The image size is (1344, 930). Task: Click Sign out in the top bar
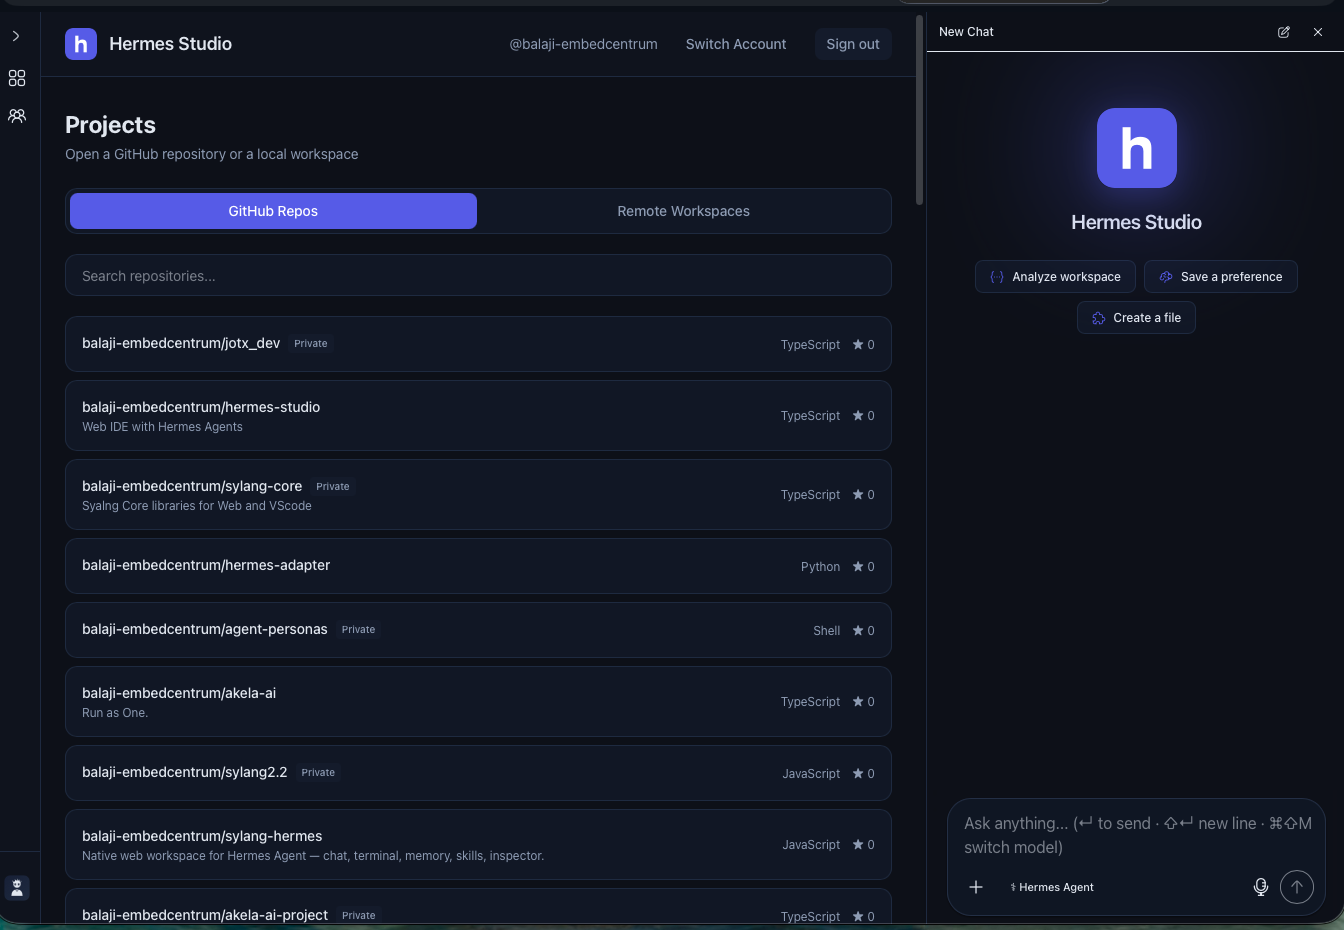(853, 44)
